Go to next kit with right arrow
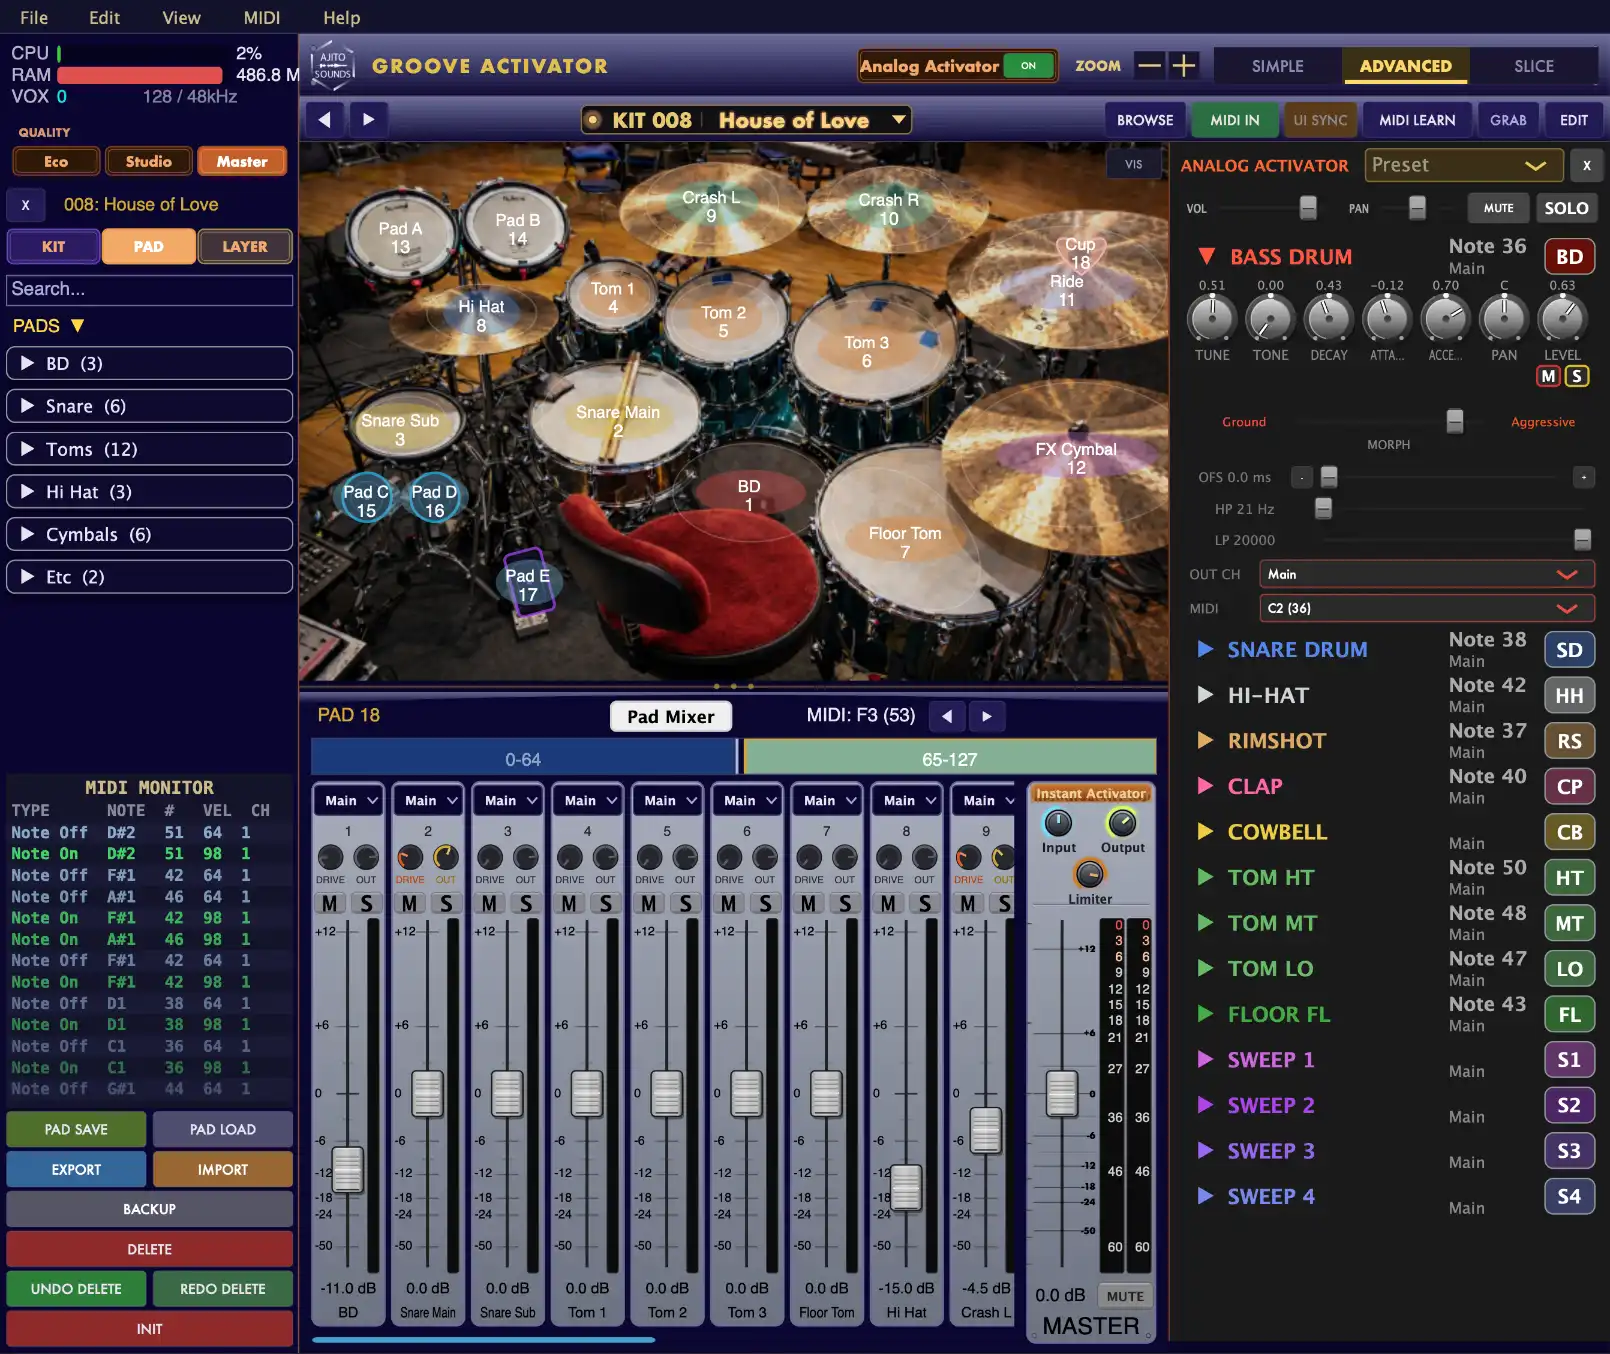This screenshot has height=1354, width=1610. pos(368,120)
